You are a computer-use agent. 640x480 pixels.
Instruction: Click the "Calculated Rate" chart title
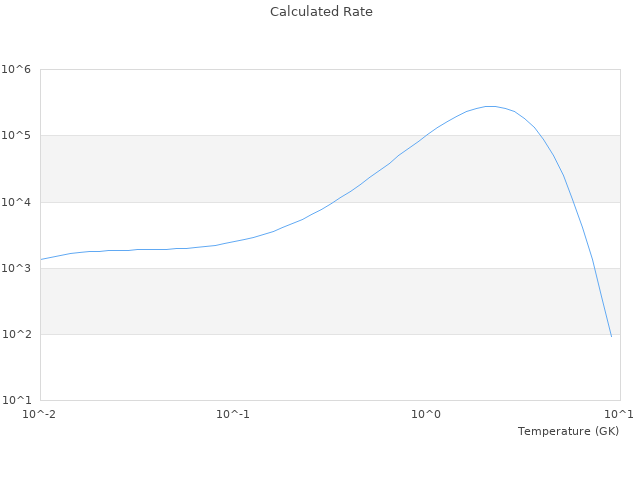(320, 12)
